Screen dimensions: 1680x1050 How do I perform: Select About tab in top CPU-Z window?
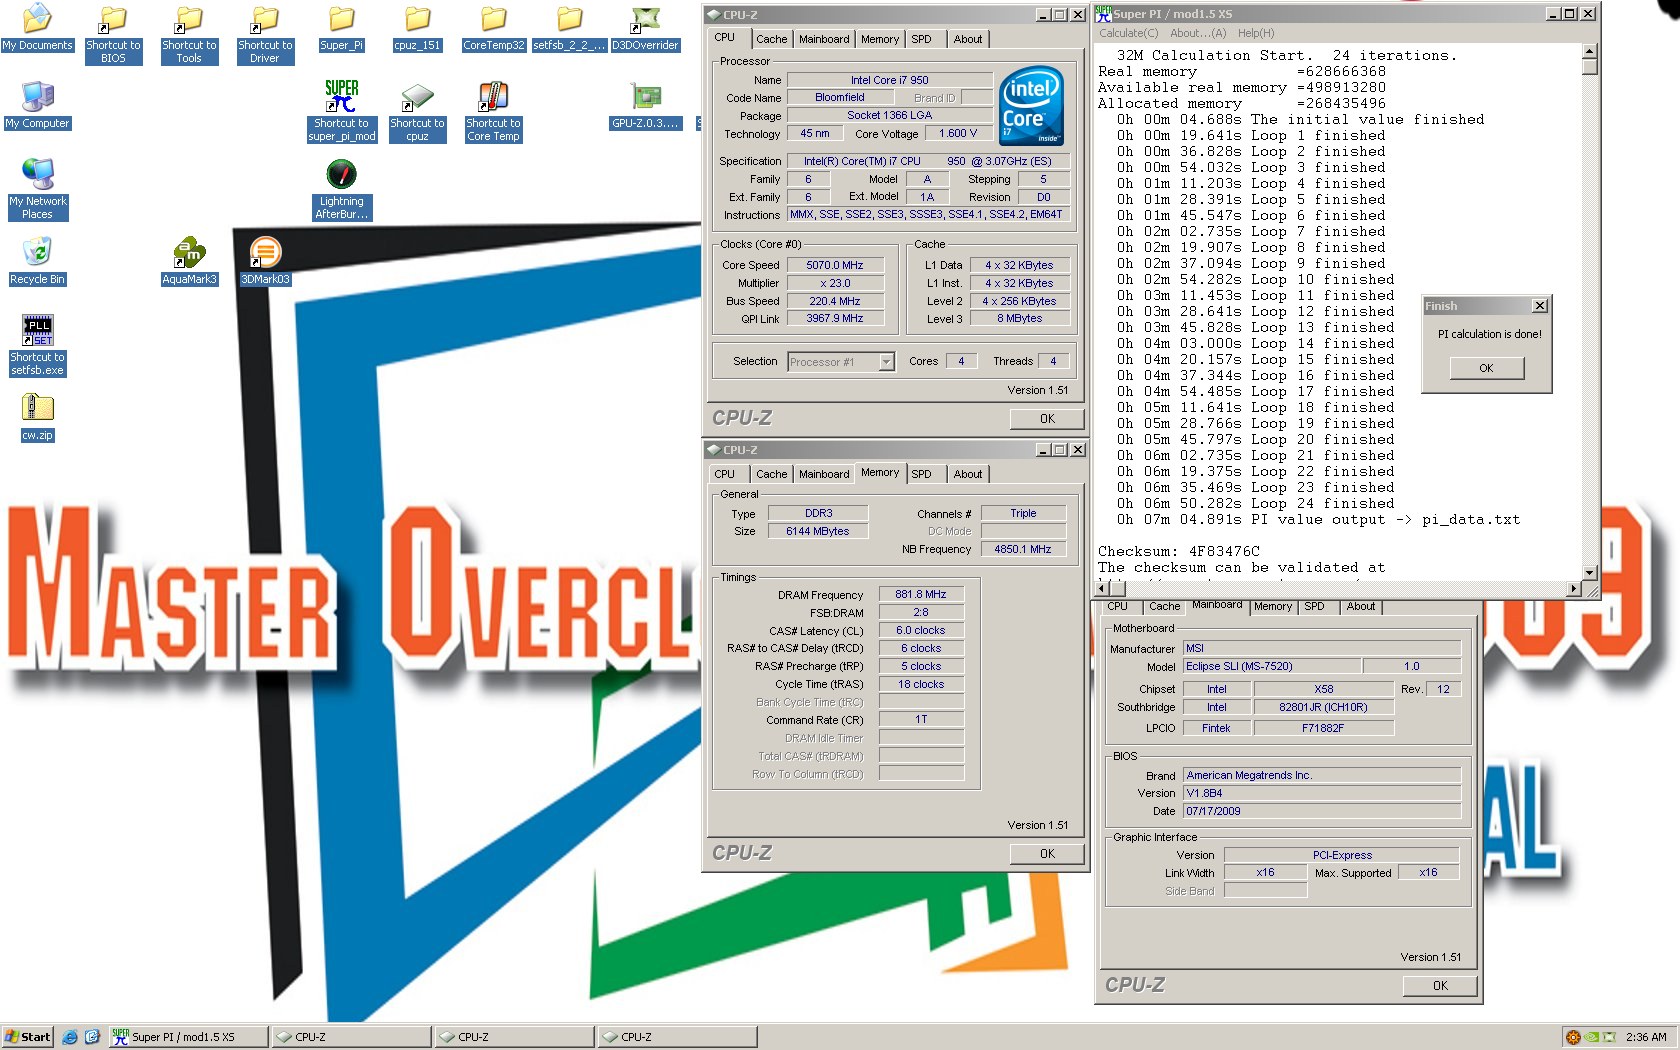click(x=967, y=39)
